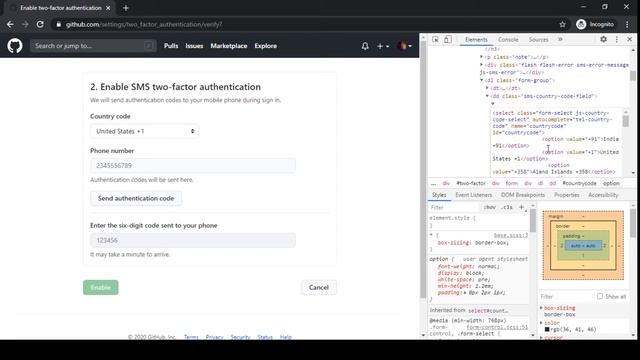Go to Explore
640x360 pixels.
pyautogui.click(x=266, y=46)
